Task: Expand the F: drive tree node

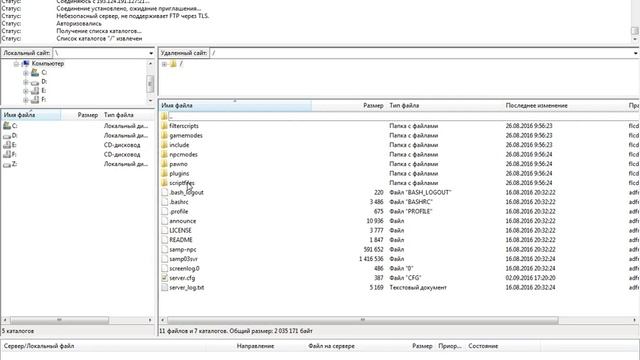Action: pos(26,100)
